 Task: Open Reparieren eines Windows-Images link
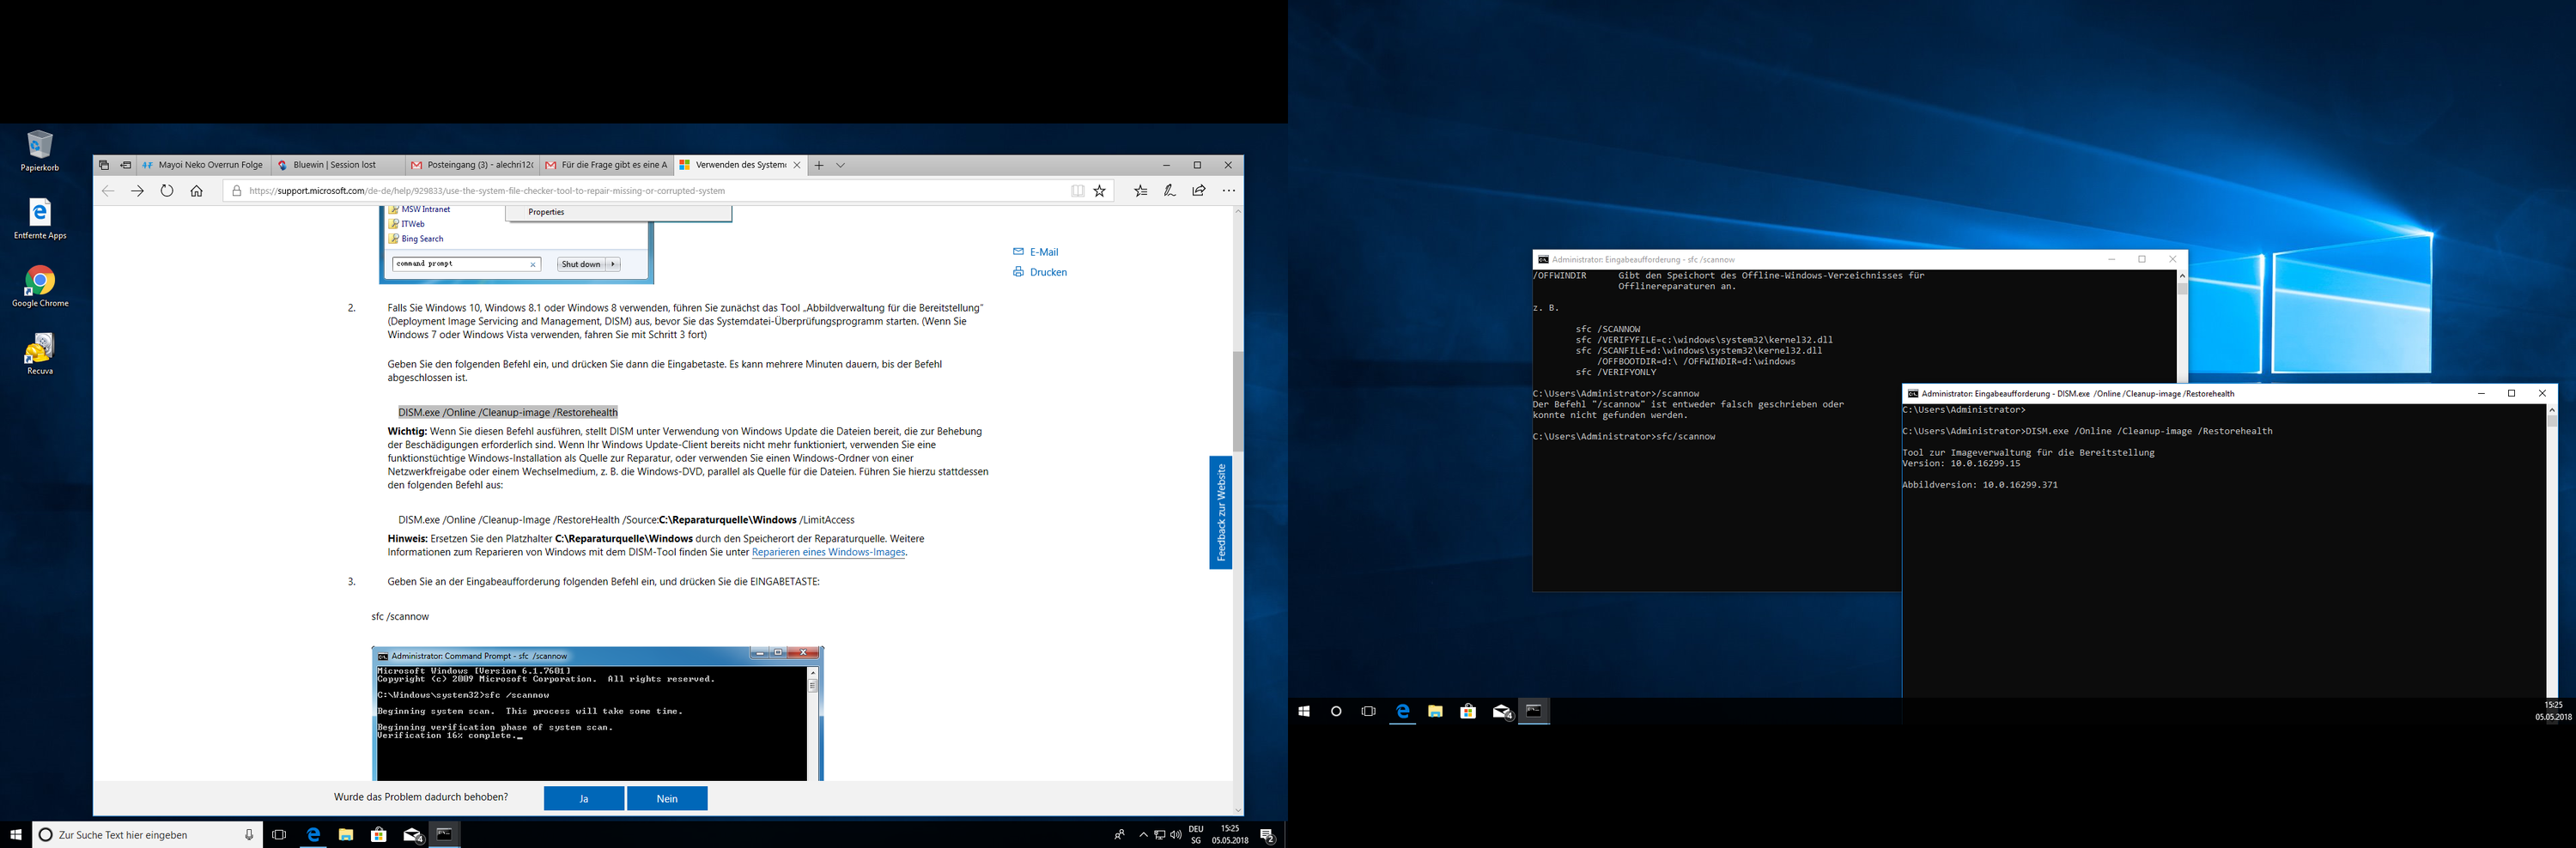pyautogui.click(x=828, y=552)
